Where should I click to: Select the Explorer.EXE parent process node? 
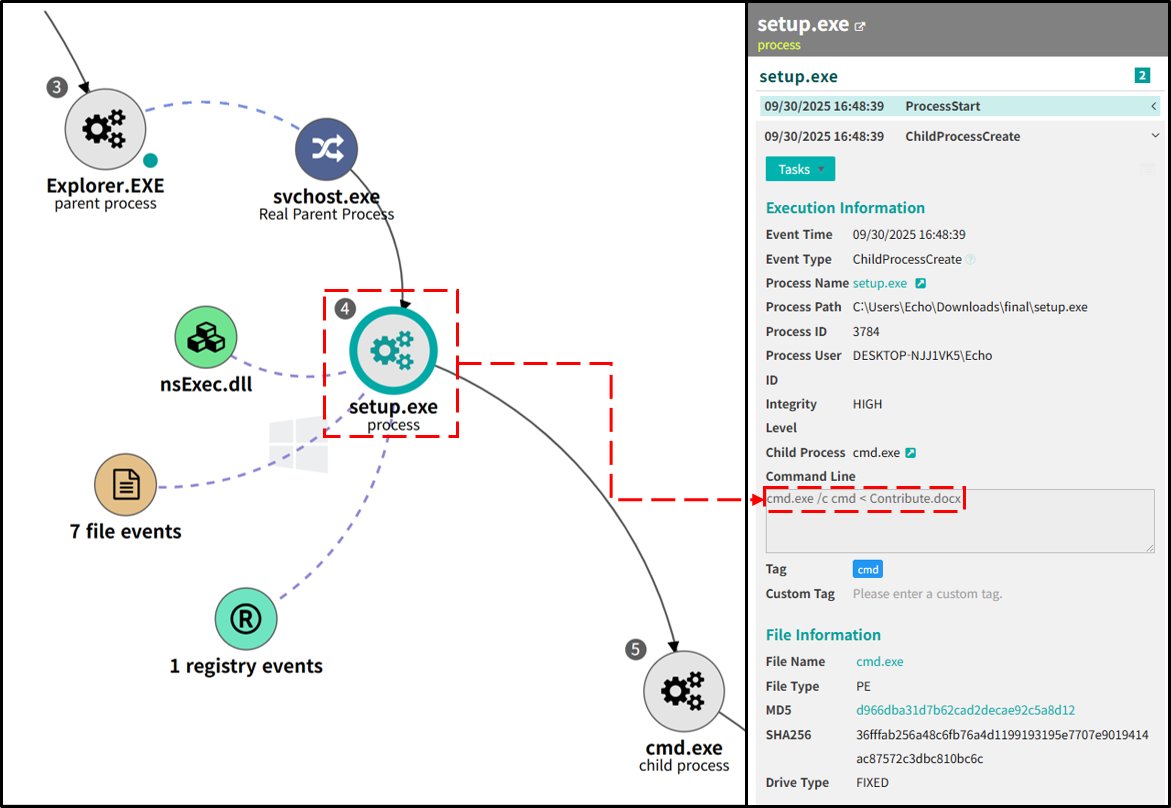pos(105,129)
